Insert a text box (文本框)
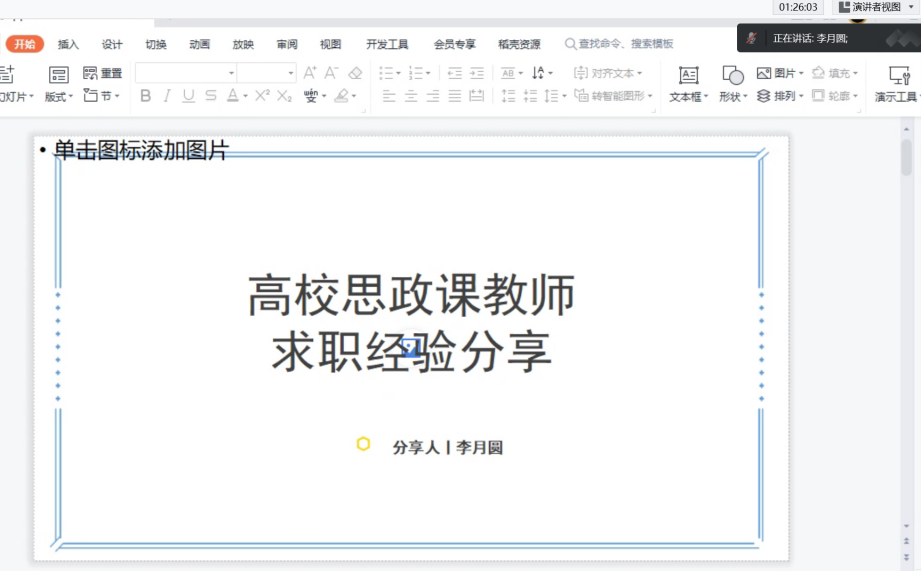 (x=688, y=84)
